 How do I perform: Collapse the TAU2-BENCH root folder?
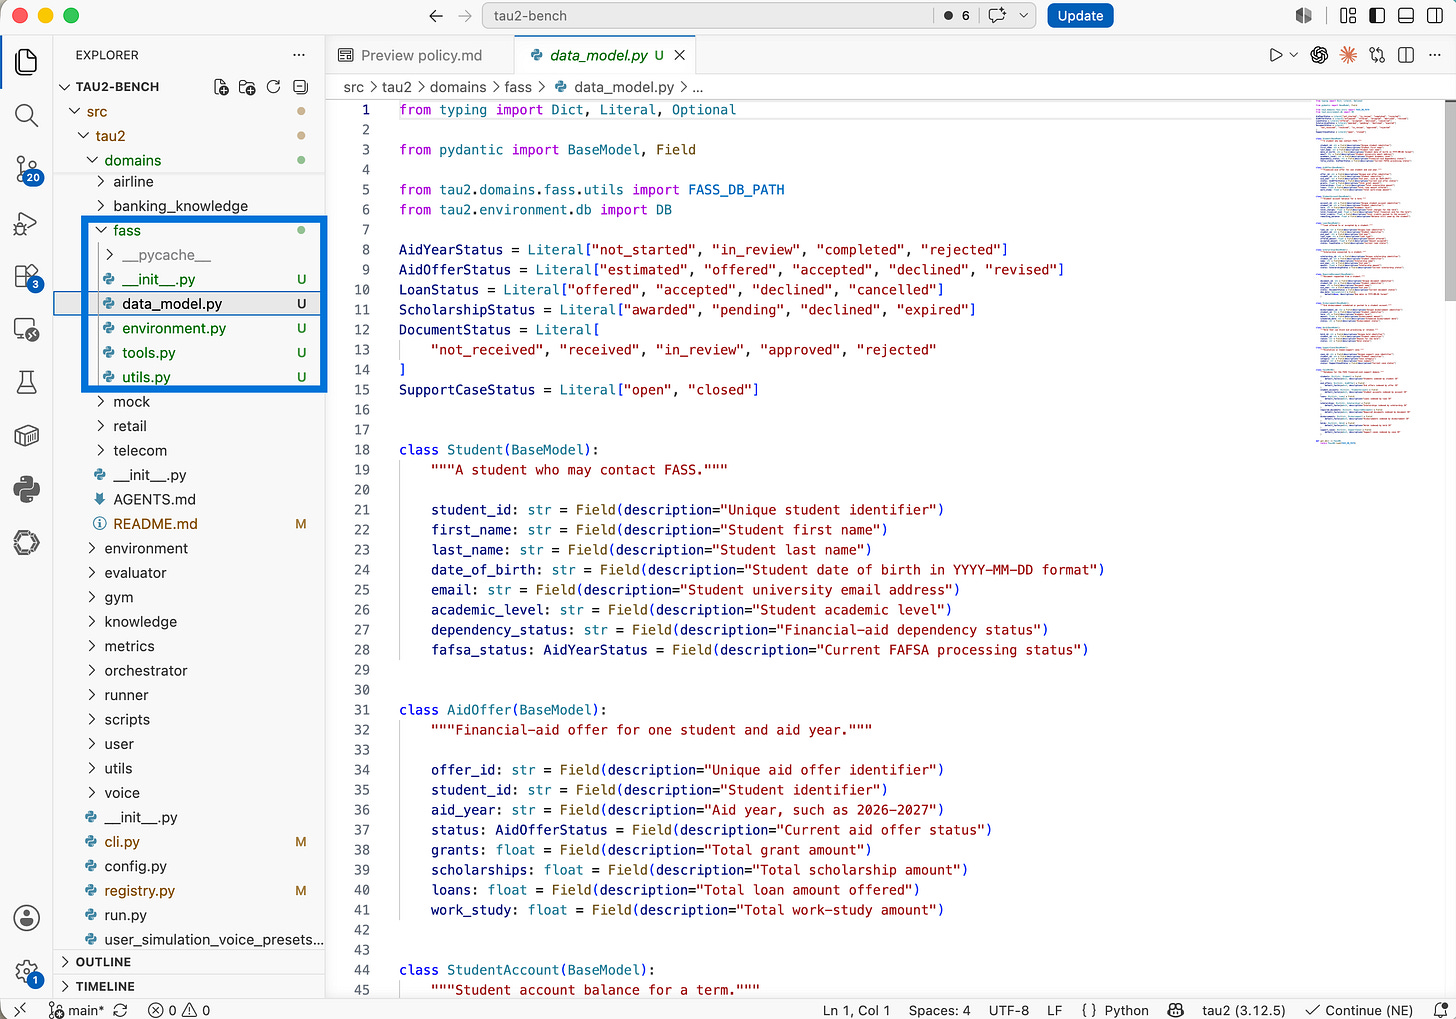coord(65,87)
